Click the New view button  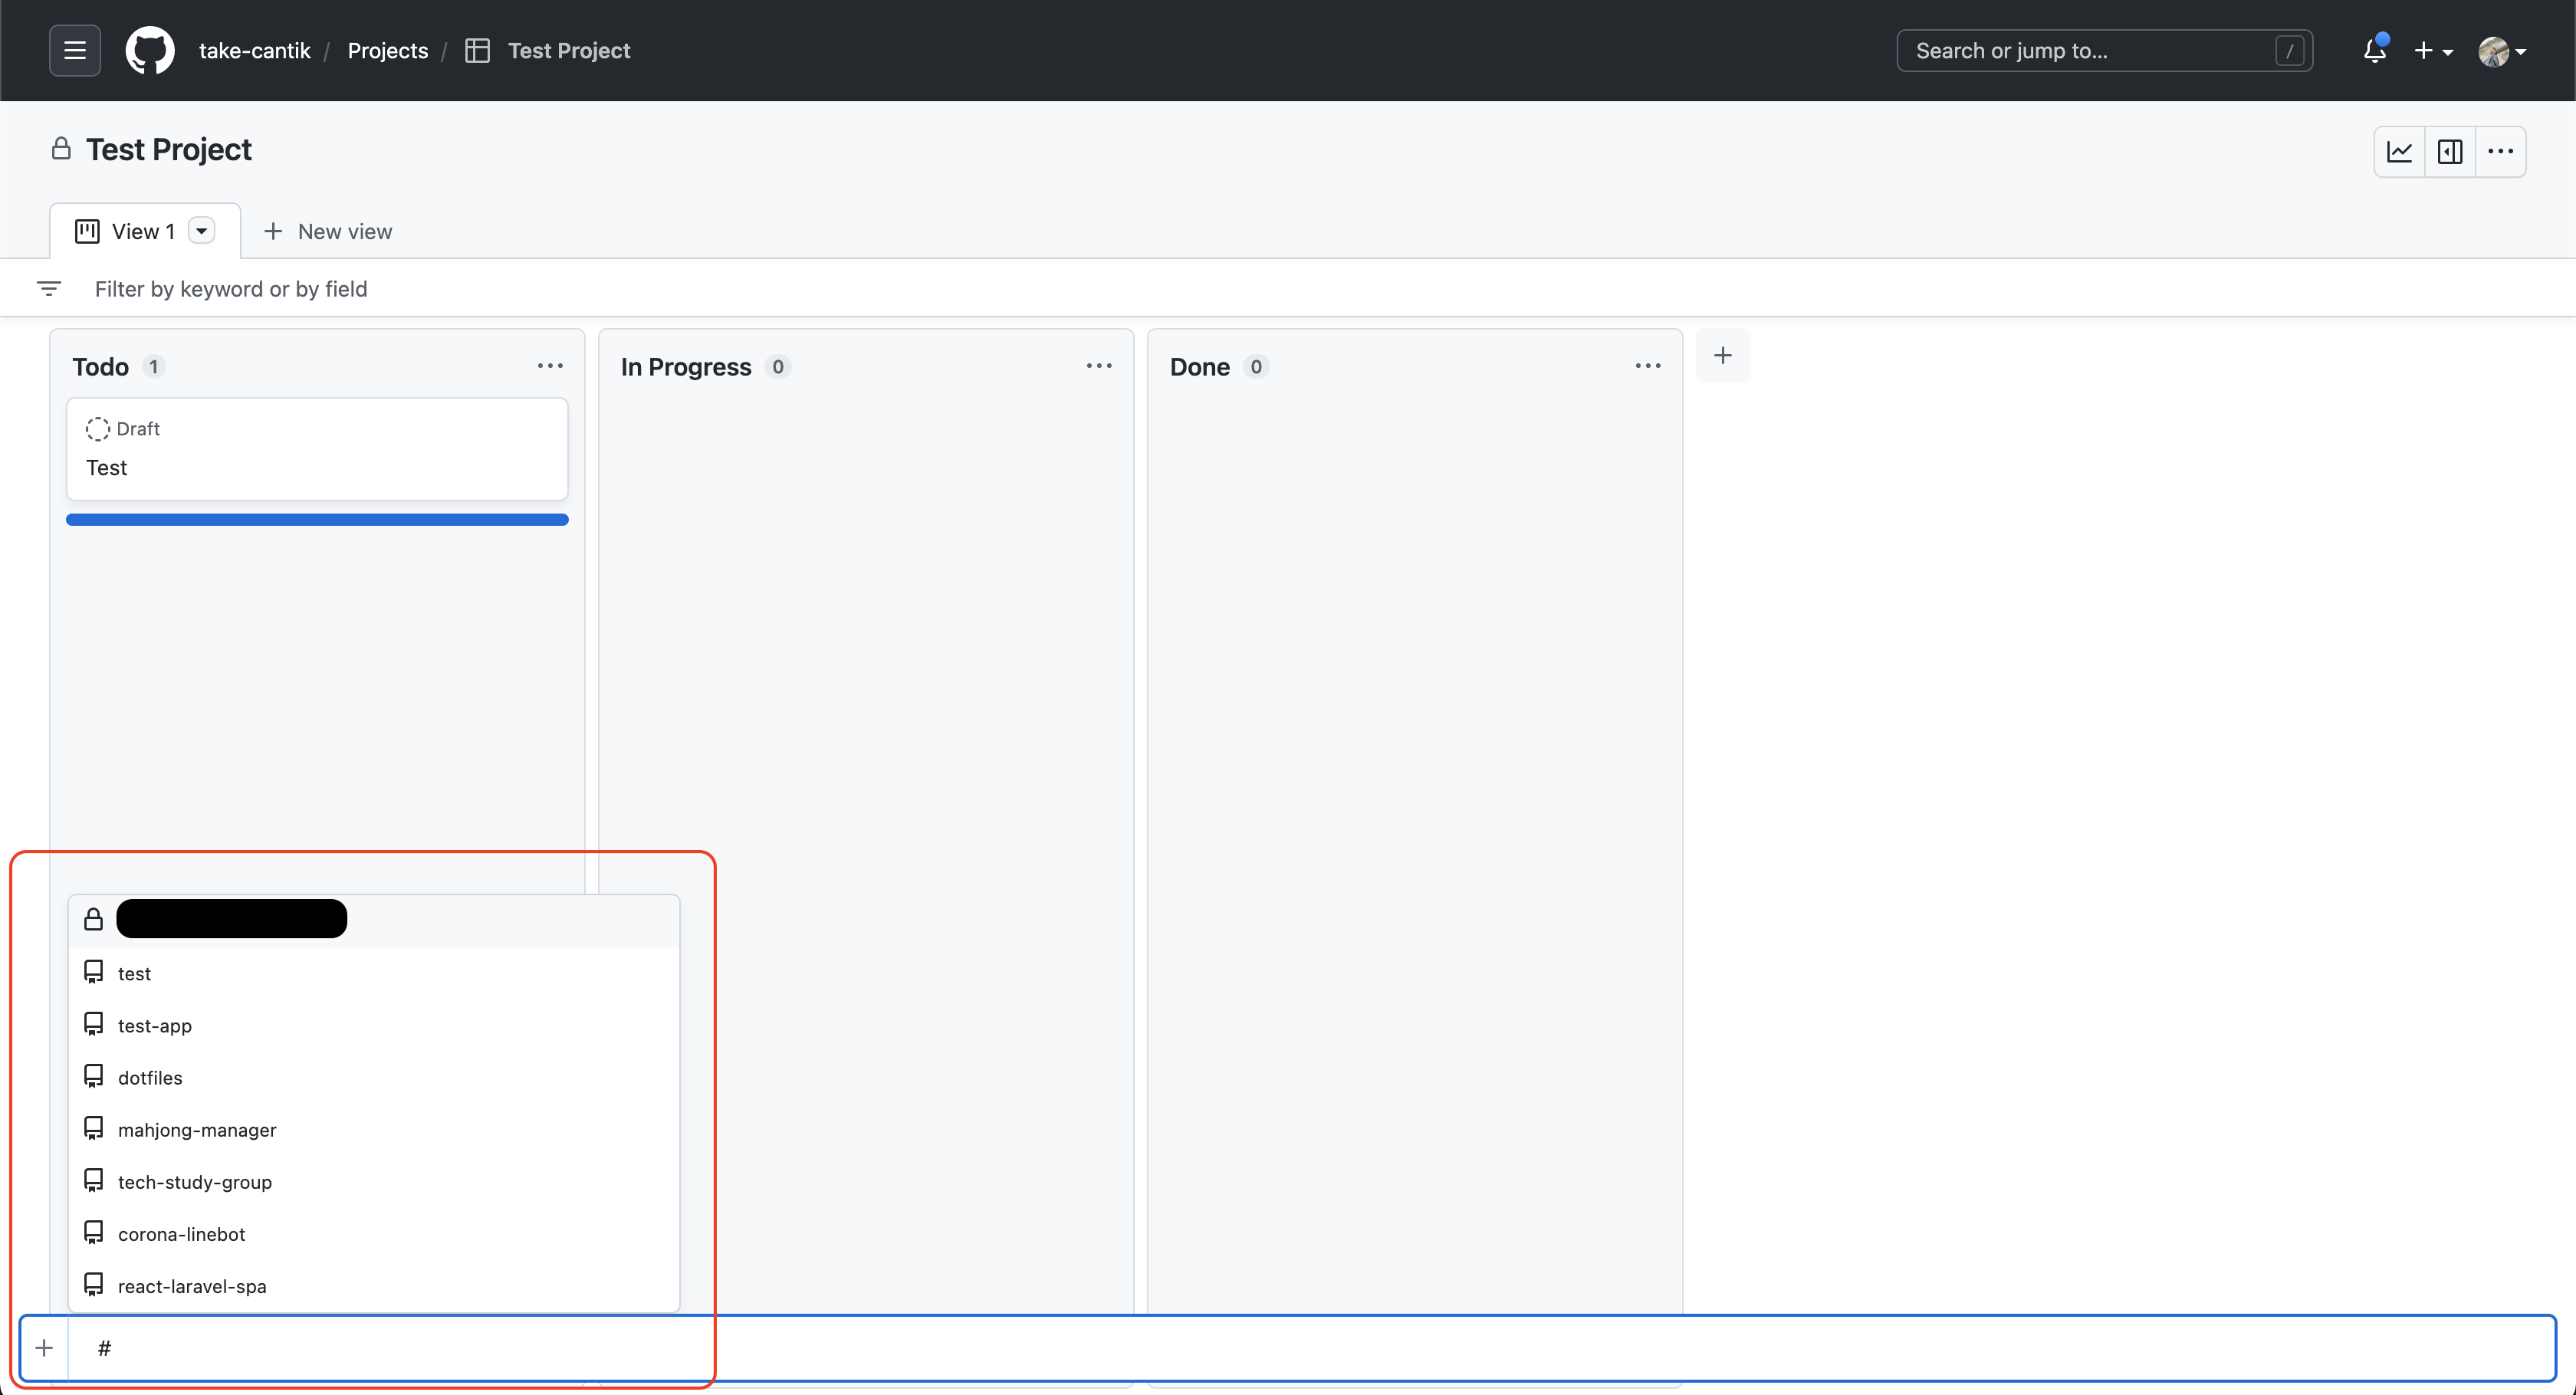pyautogui.click(x=328, y=231)
